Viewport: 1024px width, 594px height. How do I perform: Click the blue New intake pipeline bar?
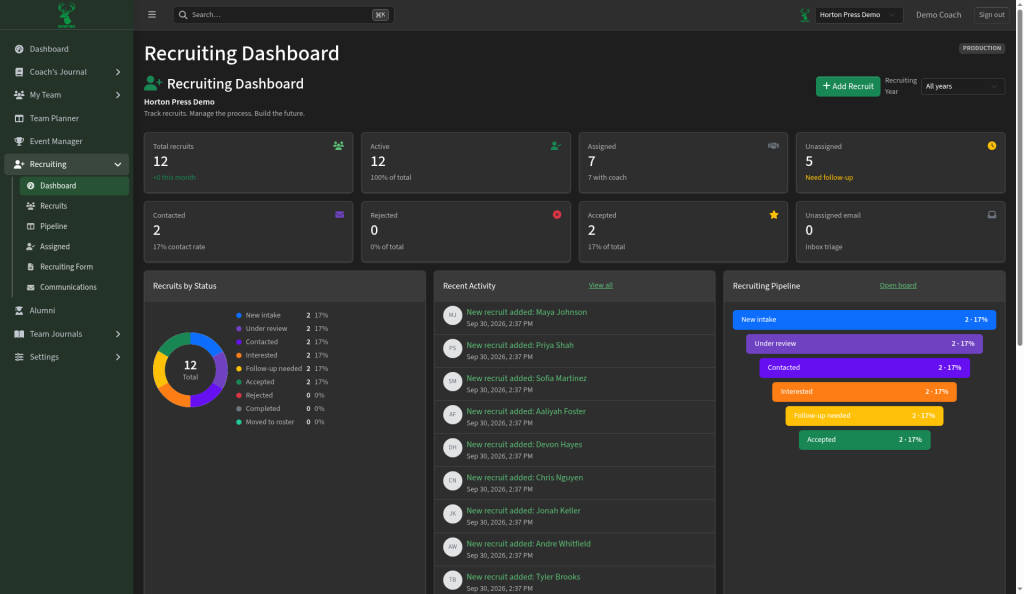864,320
